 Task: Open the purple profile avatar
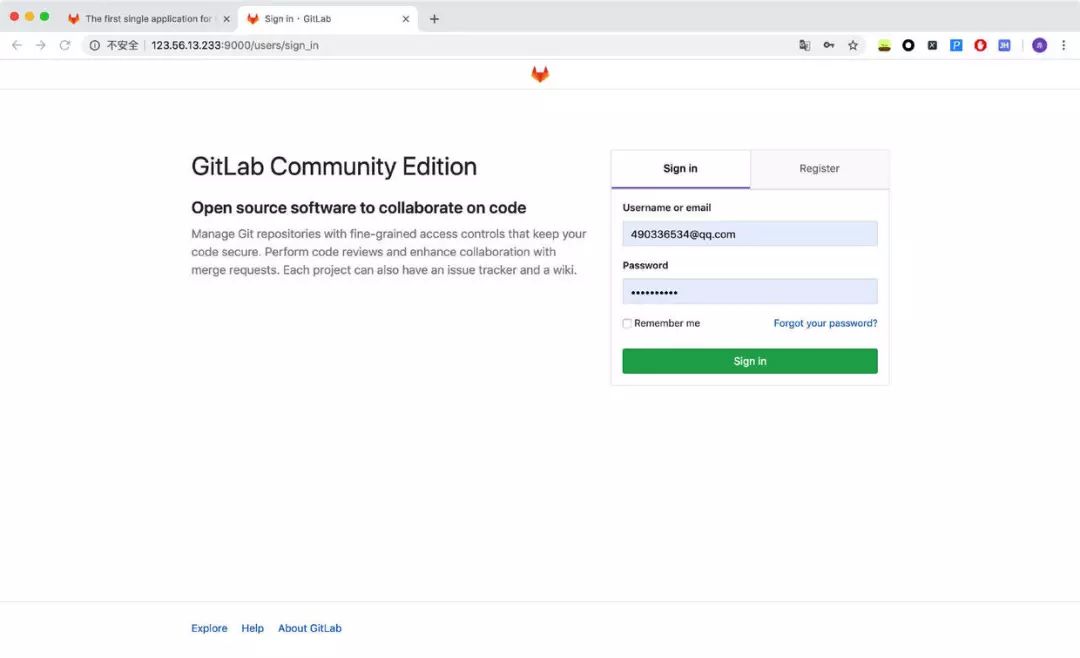pos(1039,45)
